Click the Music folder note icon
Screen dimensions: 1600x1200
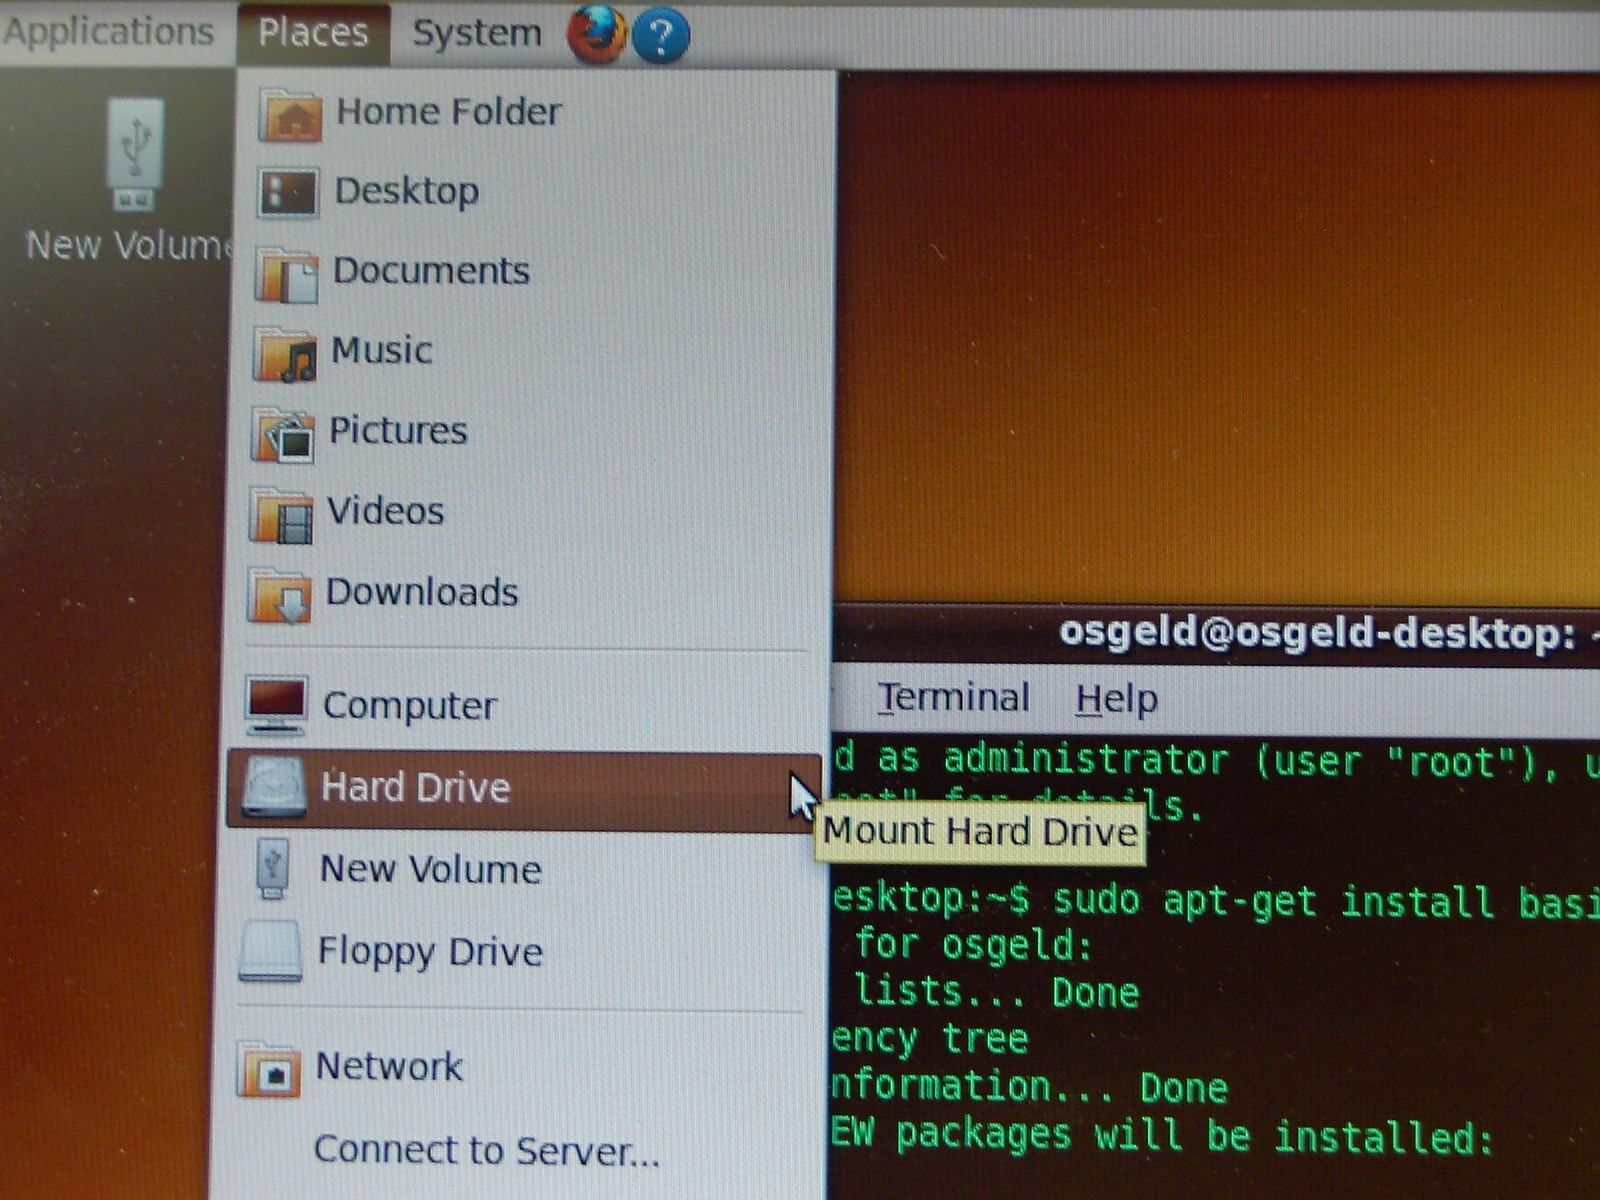286,355
